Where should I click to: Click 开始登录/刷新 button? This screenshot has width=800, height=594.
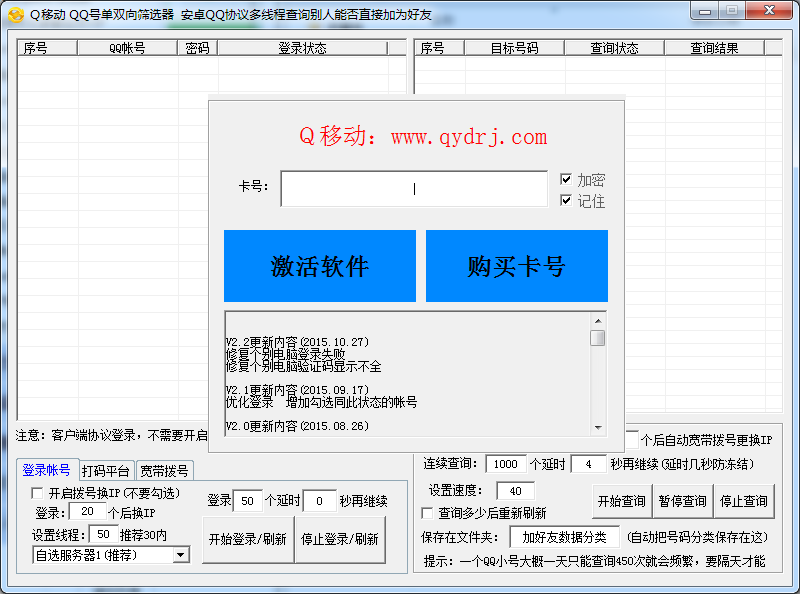pos(248,539)
